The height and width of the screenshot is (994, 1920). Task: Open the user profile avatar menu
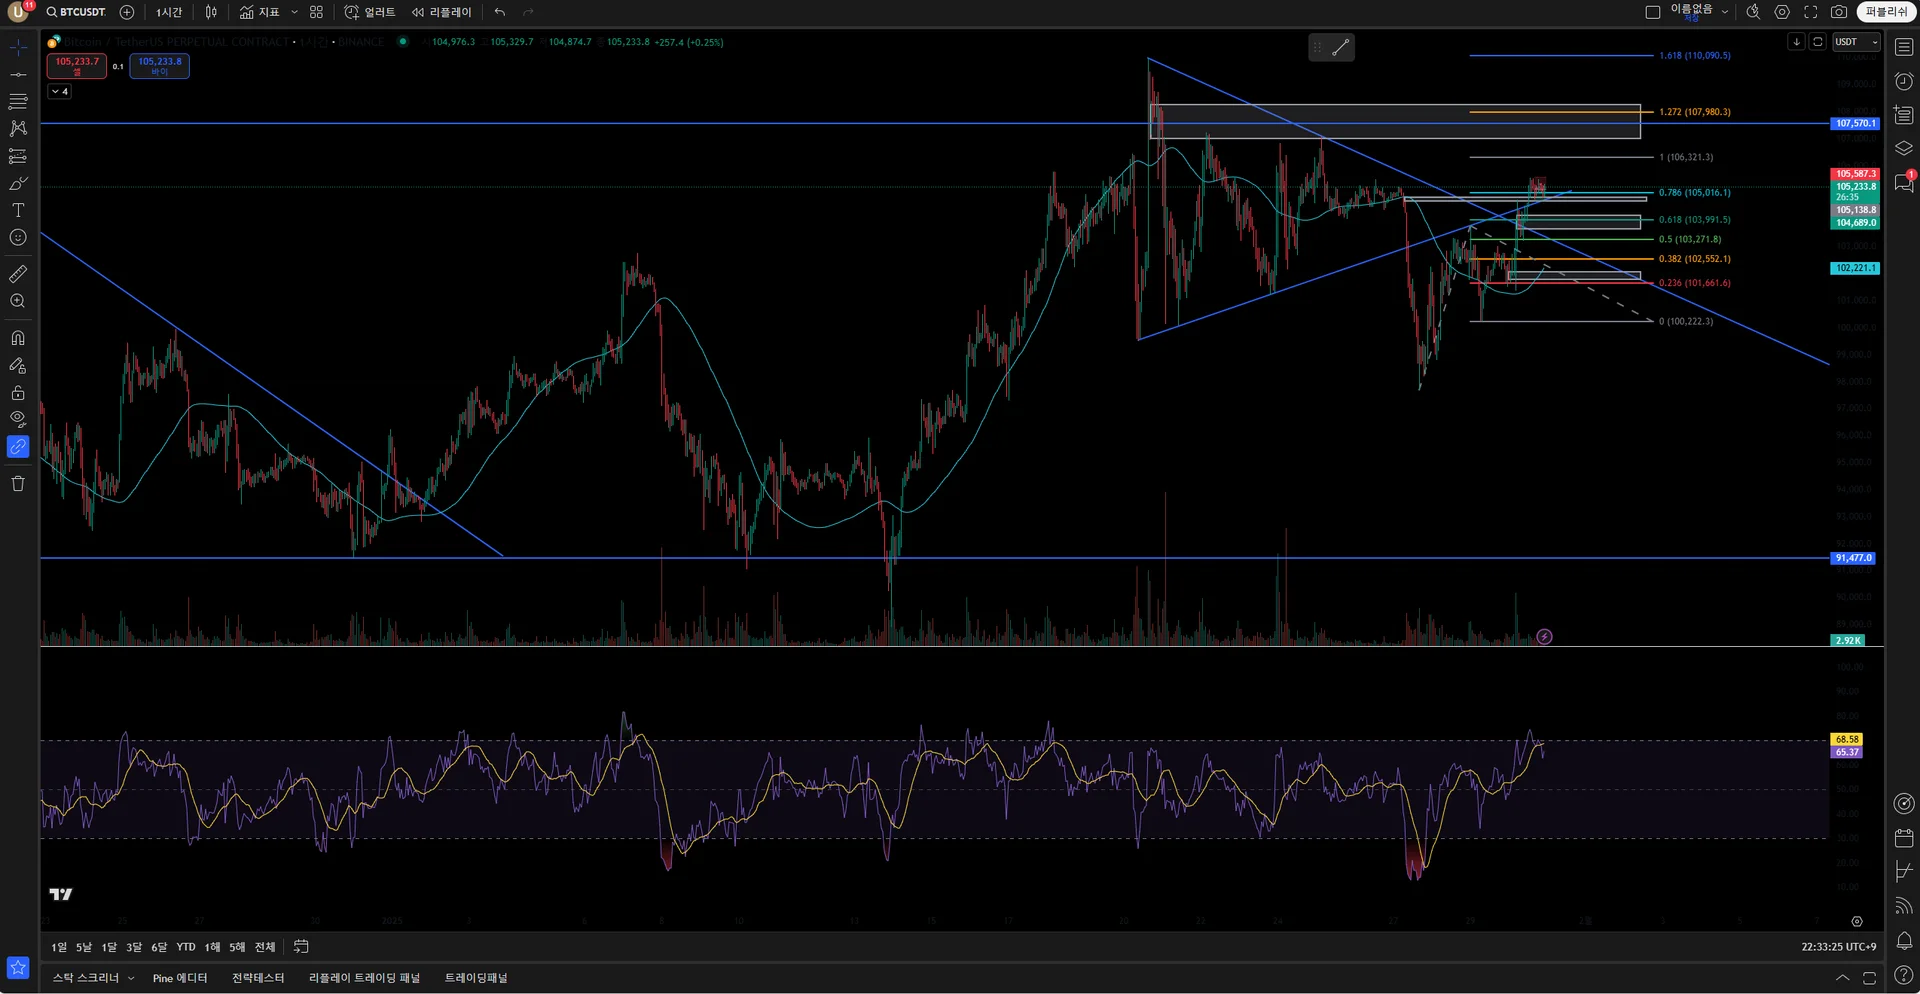[x=18, y=12]
